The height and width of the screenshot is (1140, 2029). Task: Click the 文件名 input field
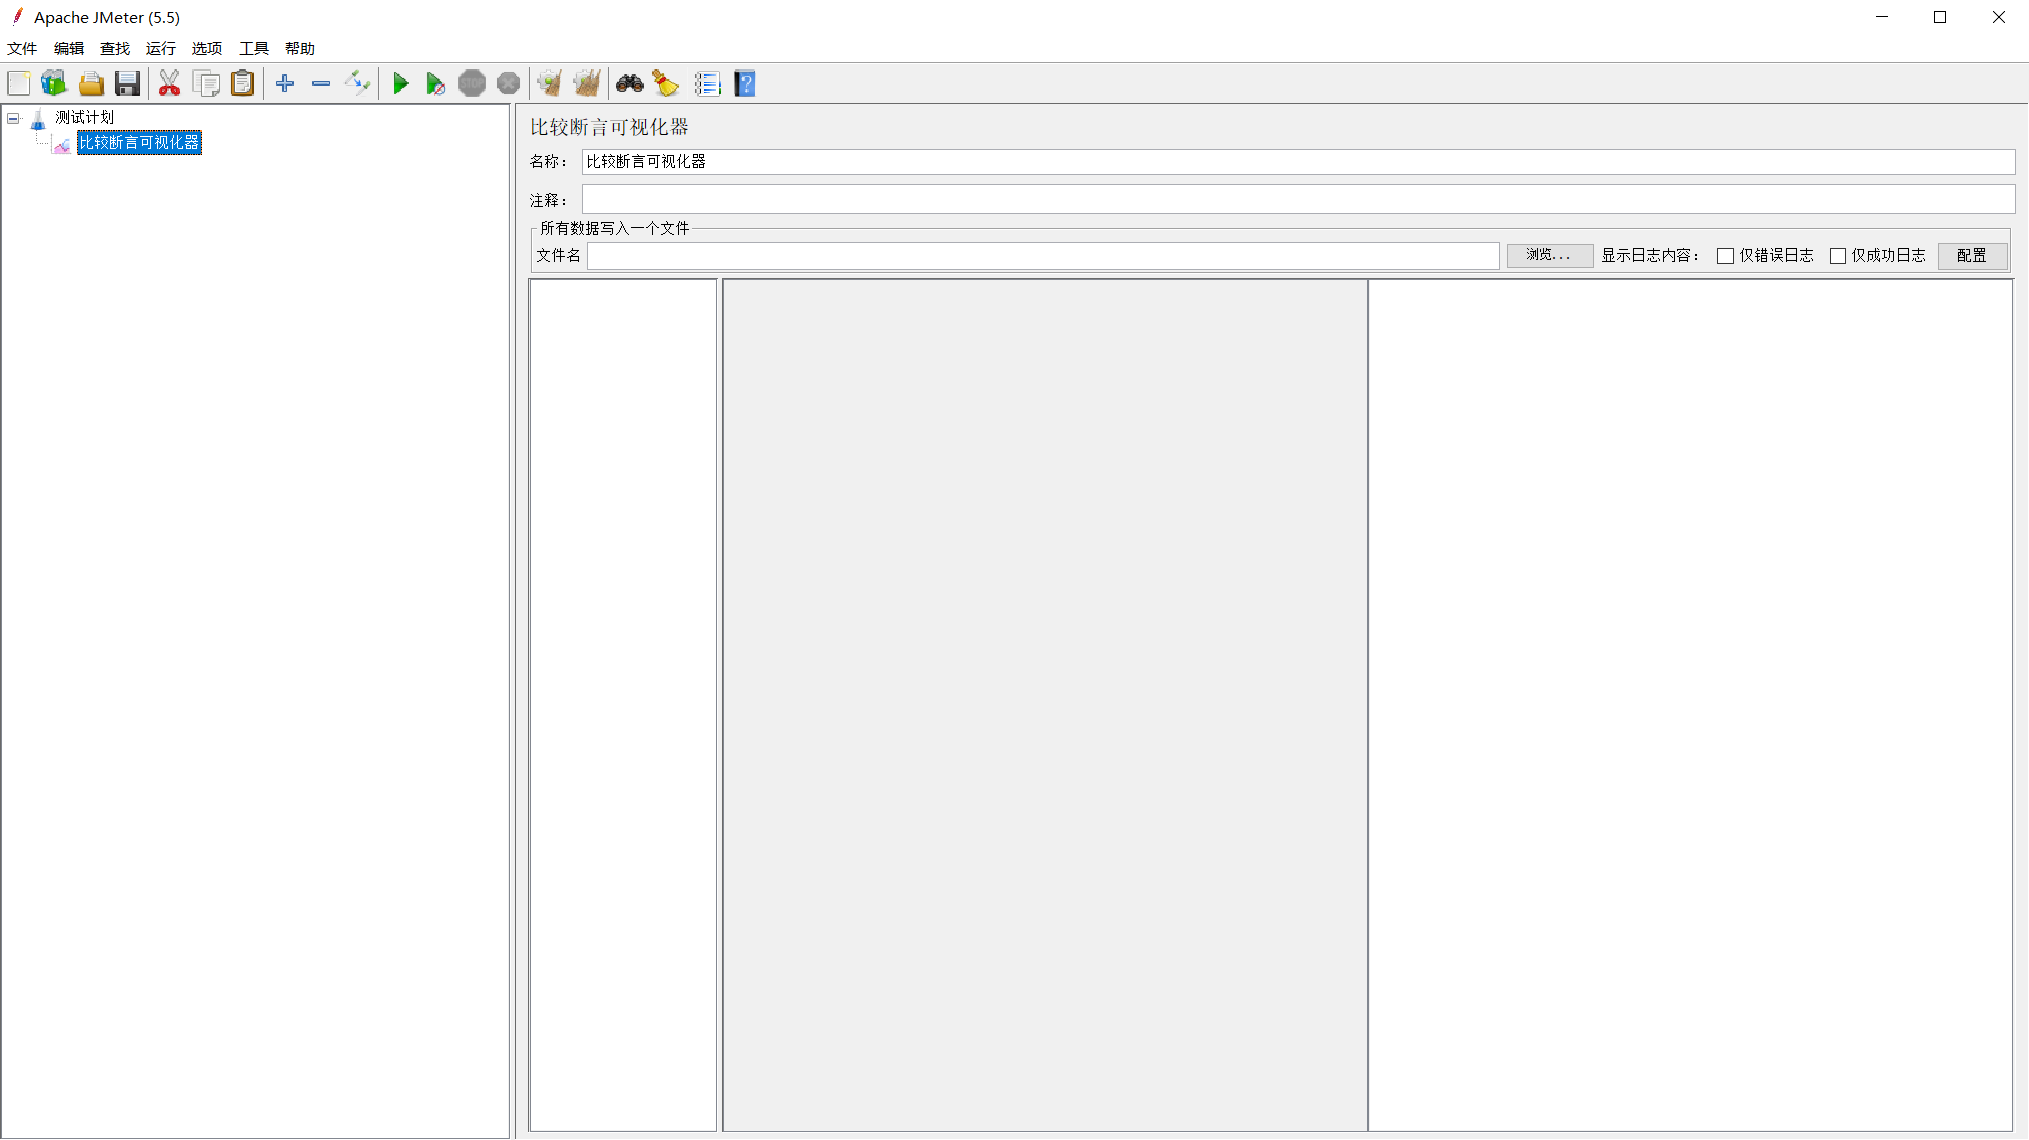click(x=1043, y=256)
